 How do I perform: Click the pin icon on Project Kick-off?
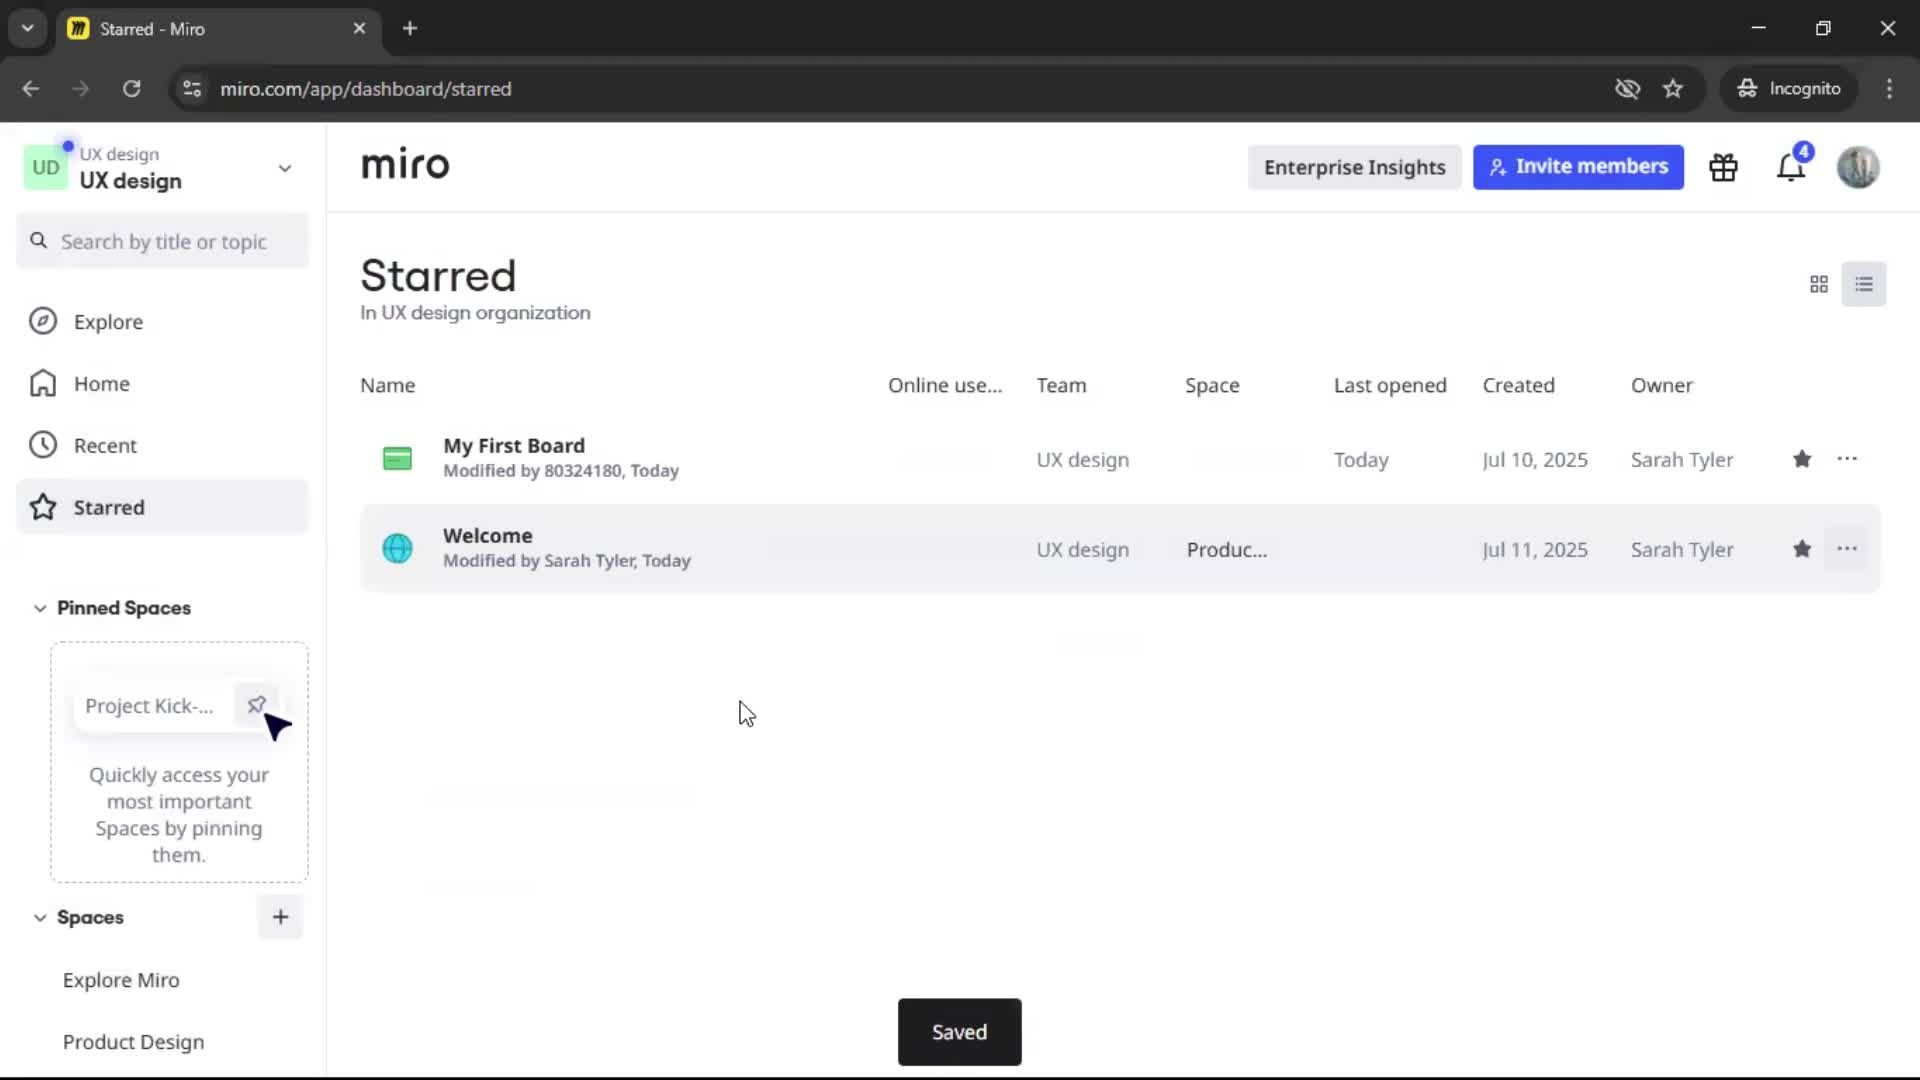click(256, 705)
